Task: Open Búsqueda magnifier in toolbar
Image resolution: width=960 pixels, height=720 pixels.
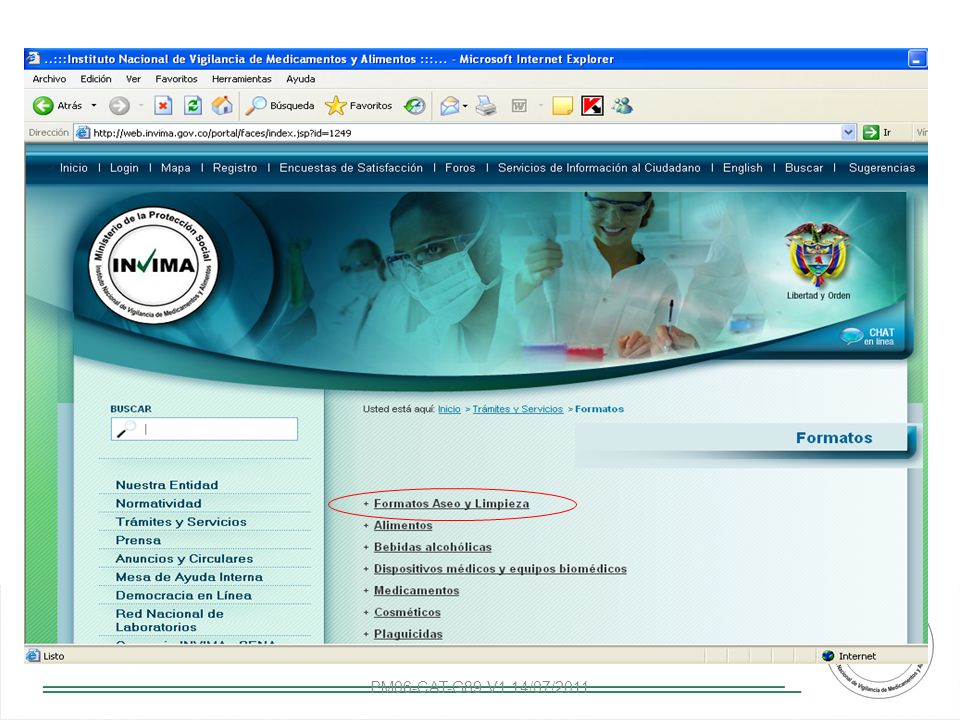Action: pyautogui.click(x=280, y=106)
